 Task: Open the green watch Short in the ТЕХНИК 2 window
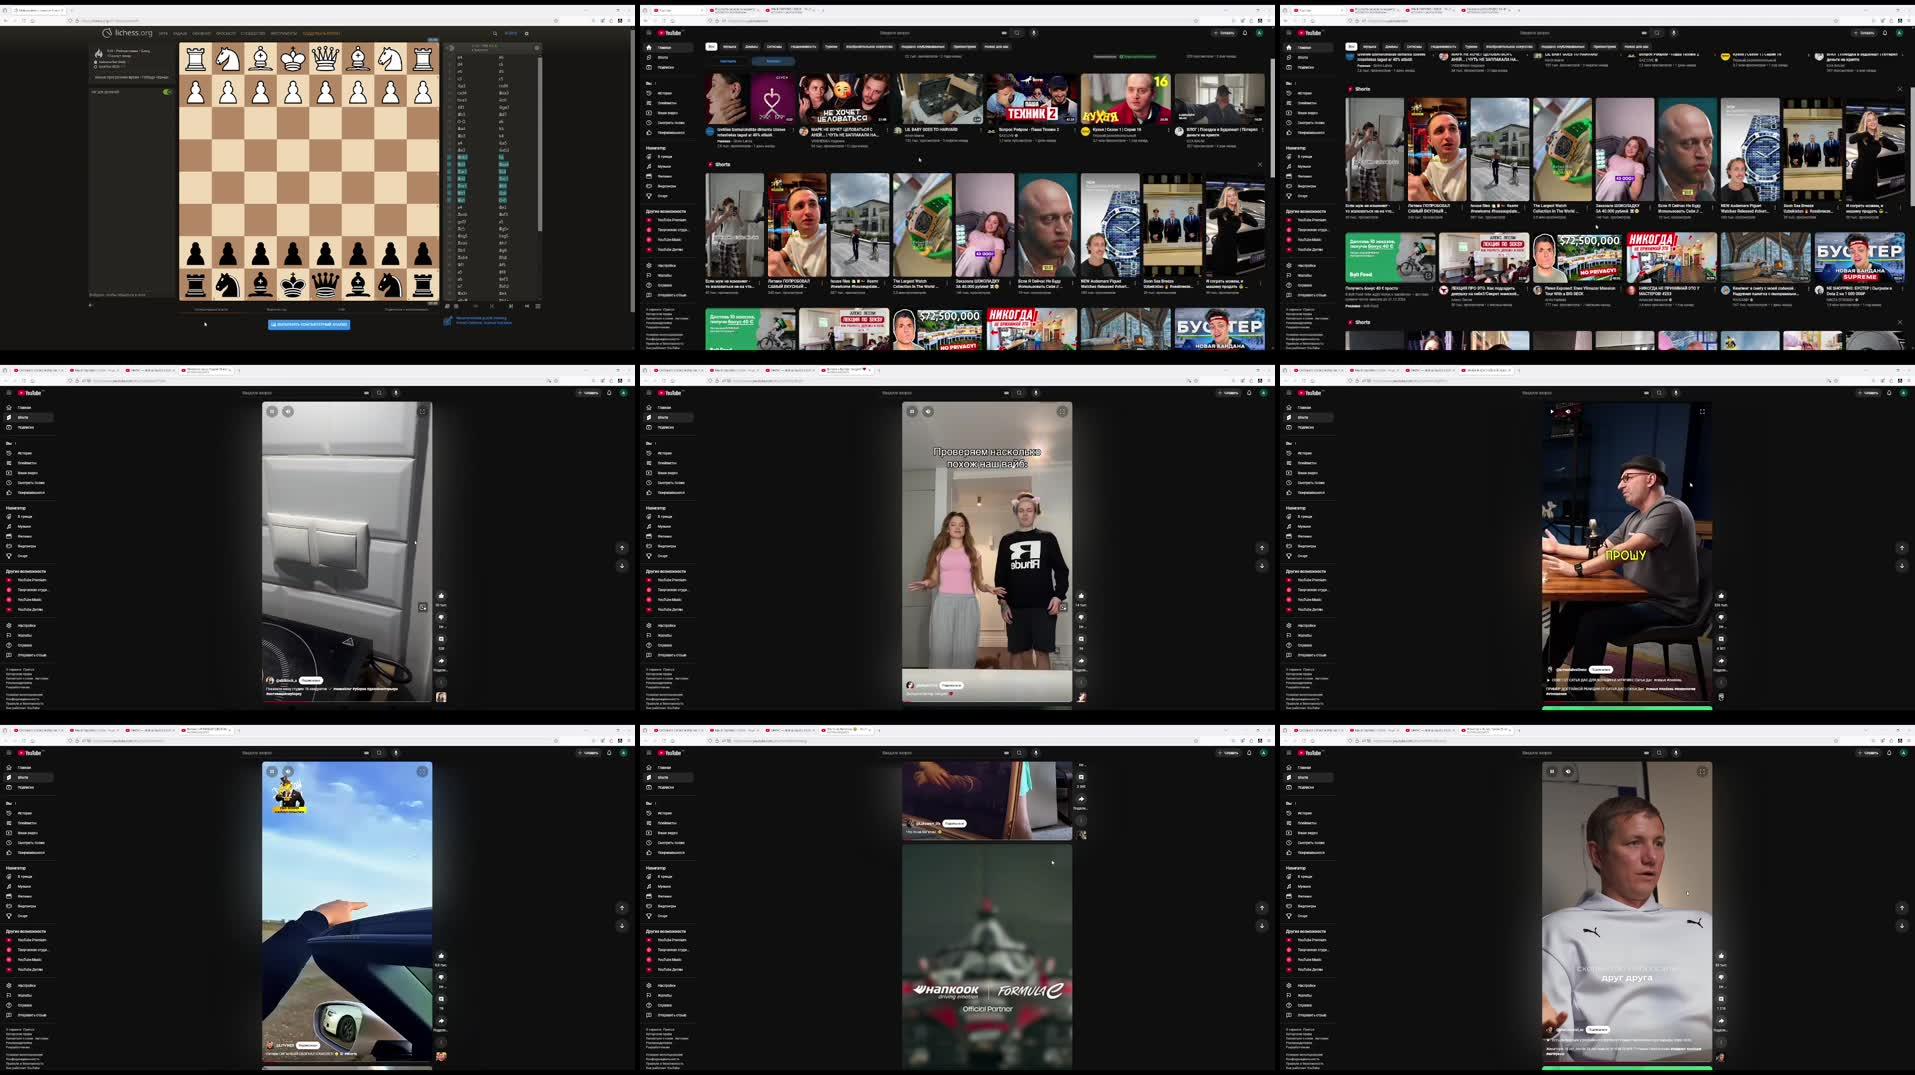coord(922,225)
